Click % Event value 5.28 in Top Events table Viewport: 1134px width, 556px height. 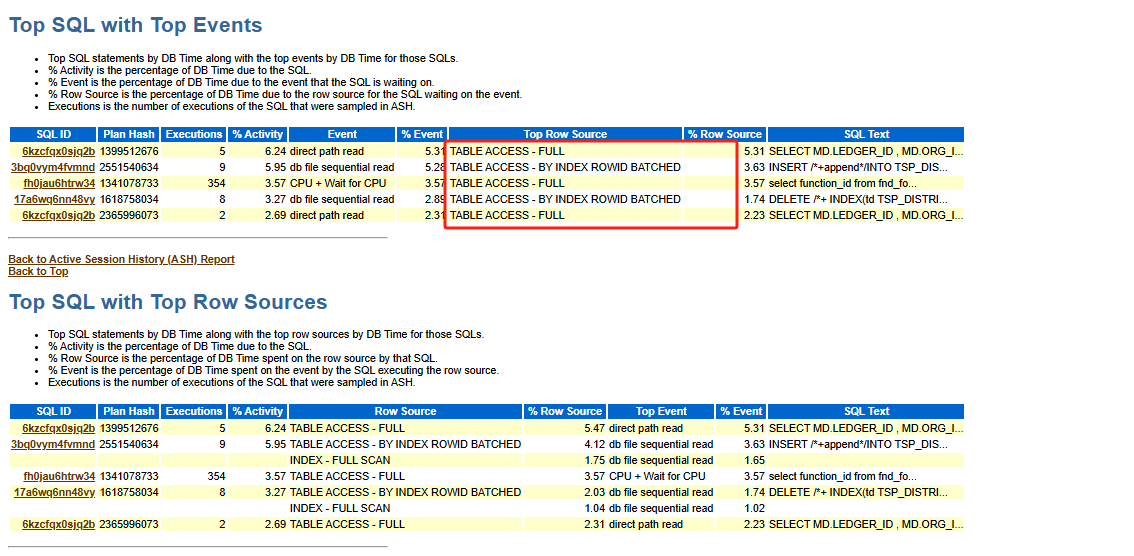[x=434, y=167]
